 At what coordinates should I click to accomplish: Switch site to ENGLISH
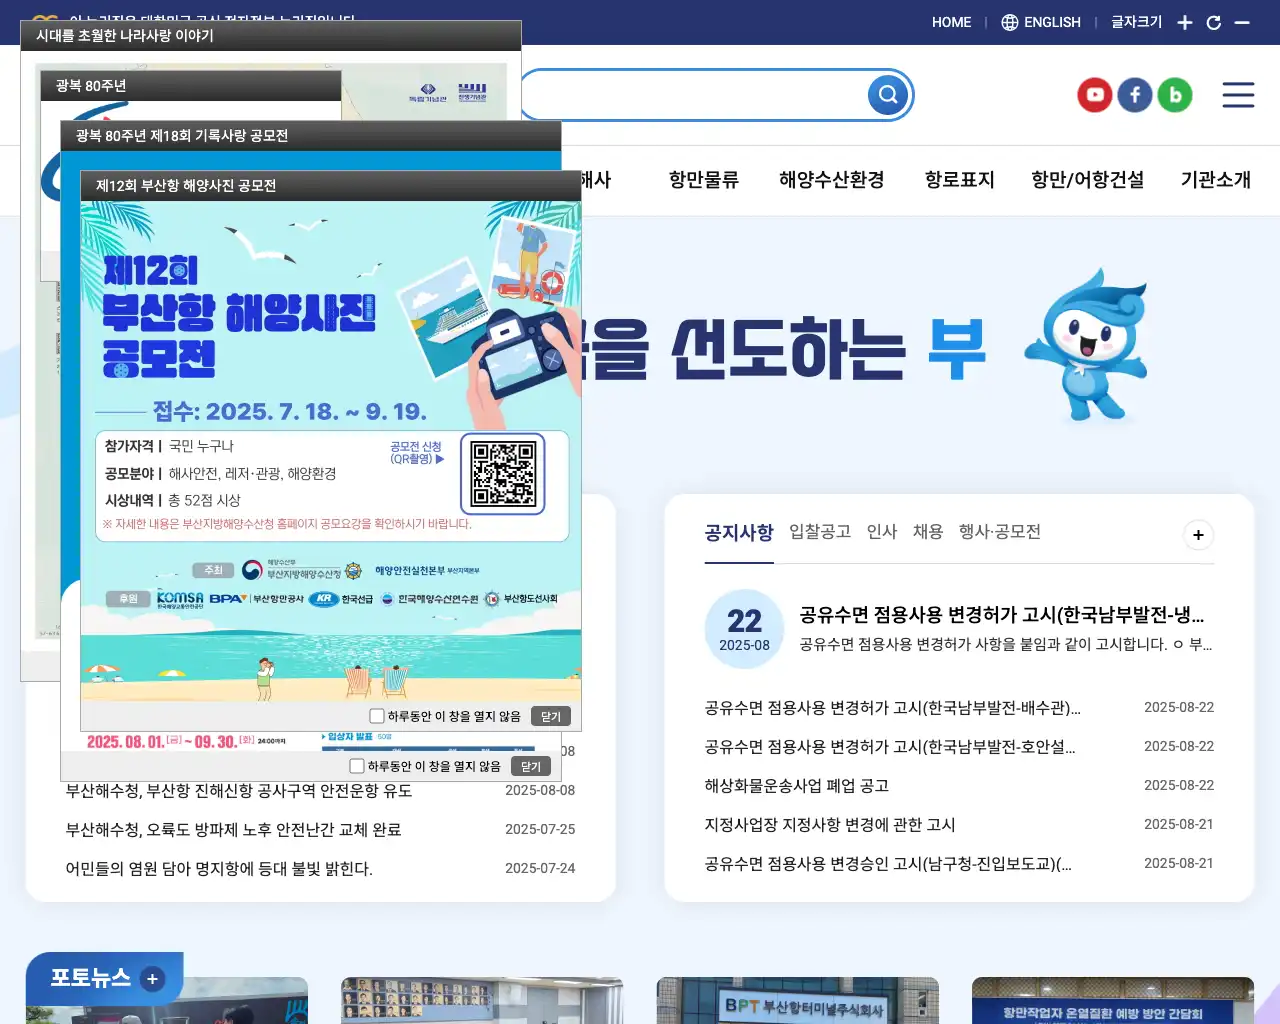click(x=1041, y=22)
